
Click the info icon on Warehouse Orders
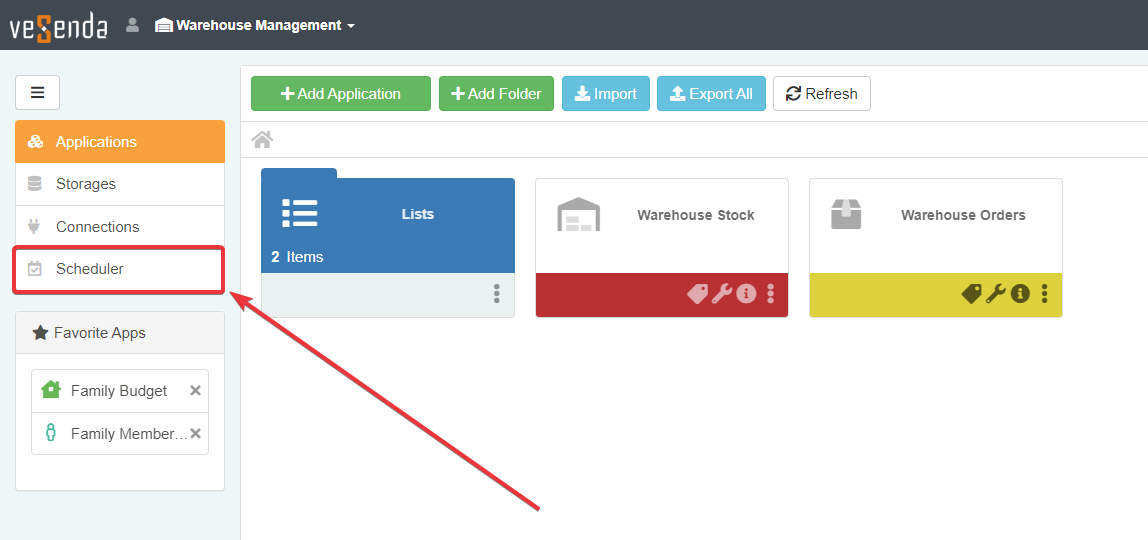point(1020,294)
